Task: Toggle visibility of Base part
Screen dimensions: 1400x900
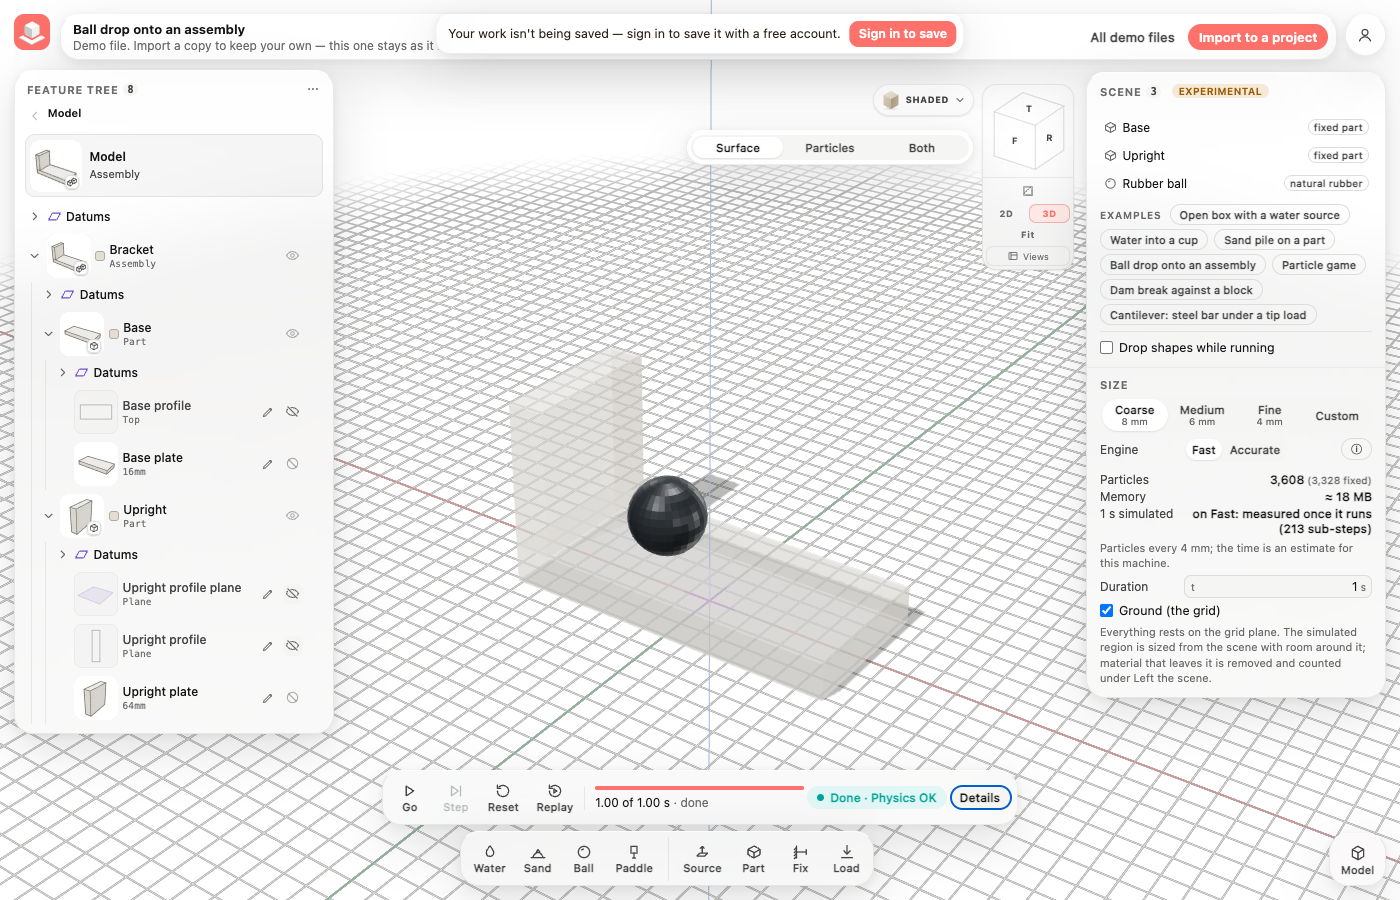Action: (293, 334)
